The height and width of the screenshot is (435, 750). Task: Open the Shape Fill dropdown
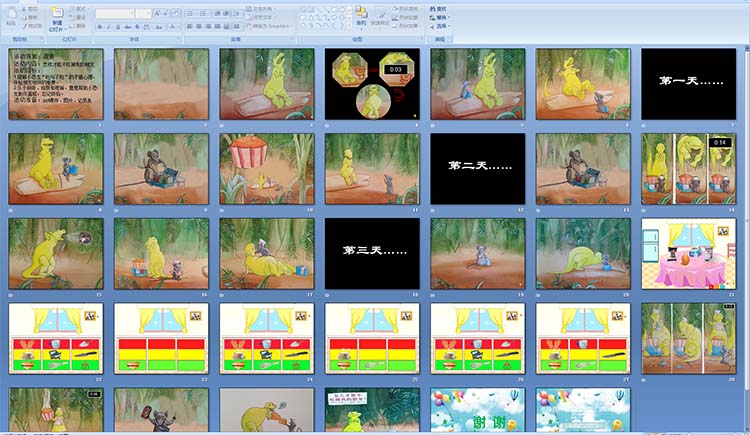[408, 9]
